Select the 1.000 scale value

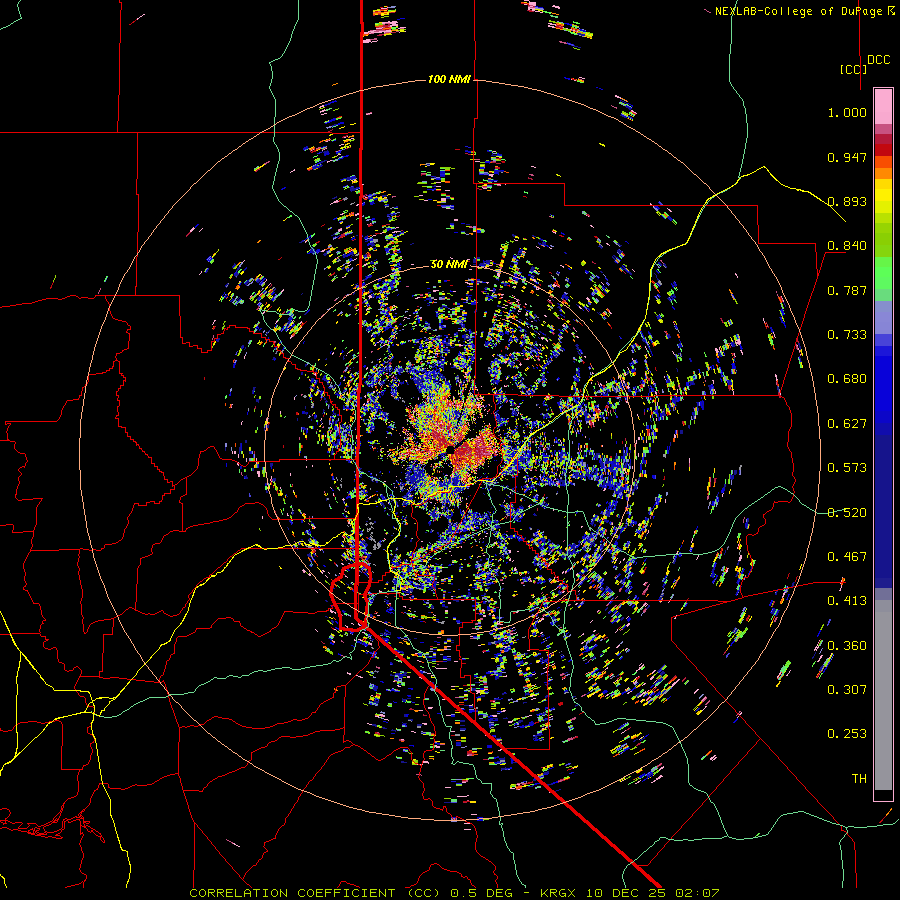847,112
